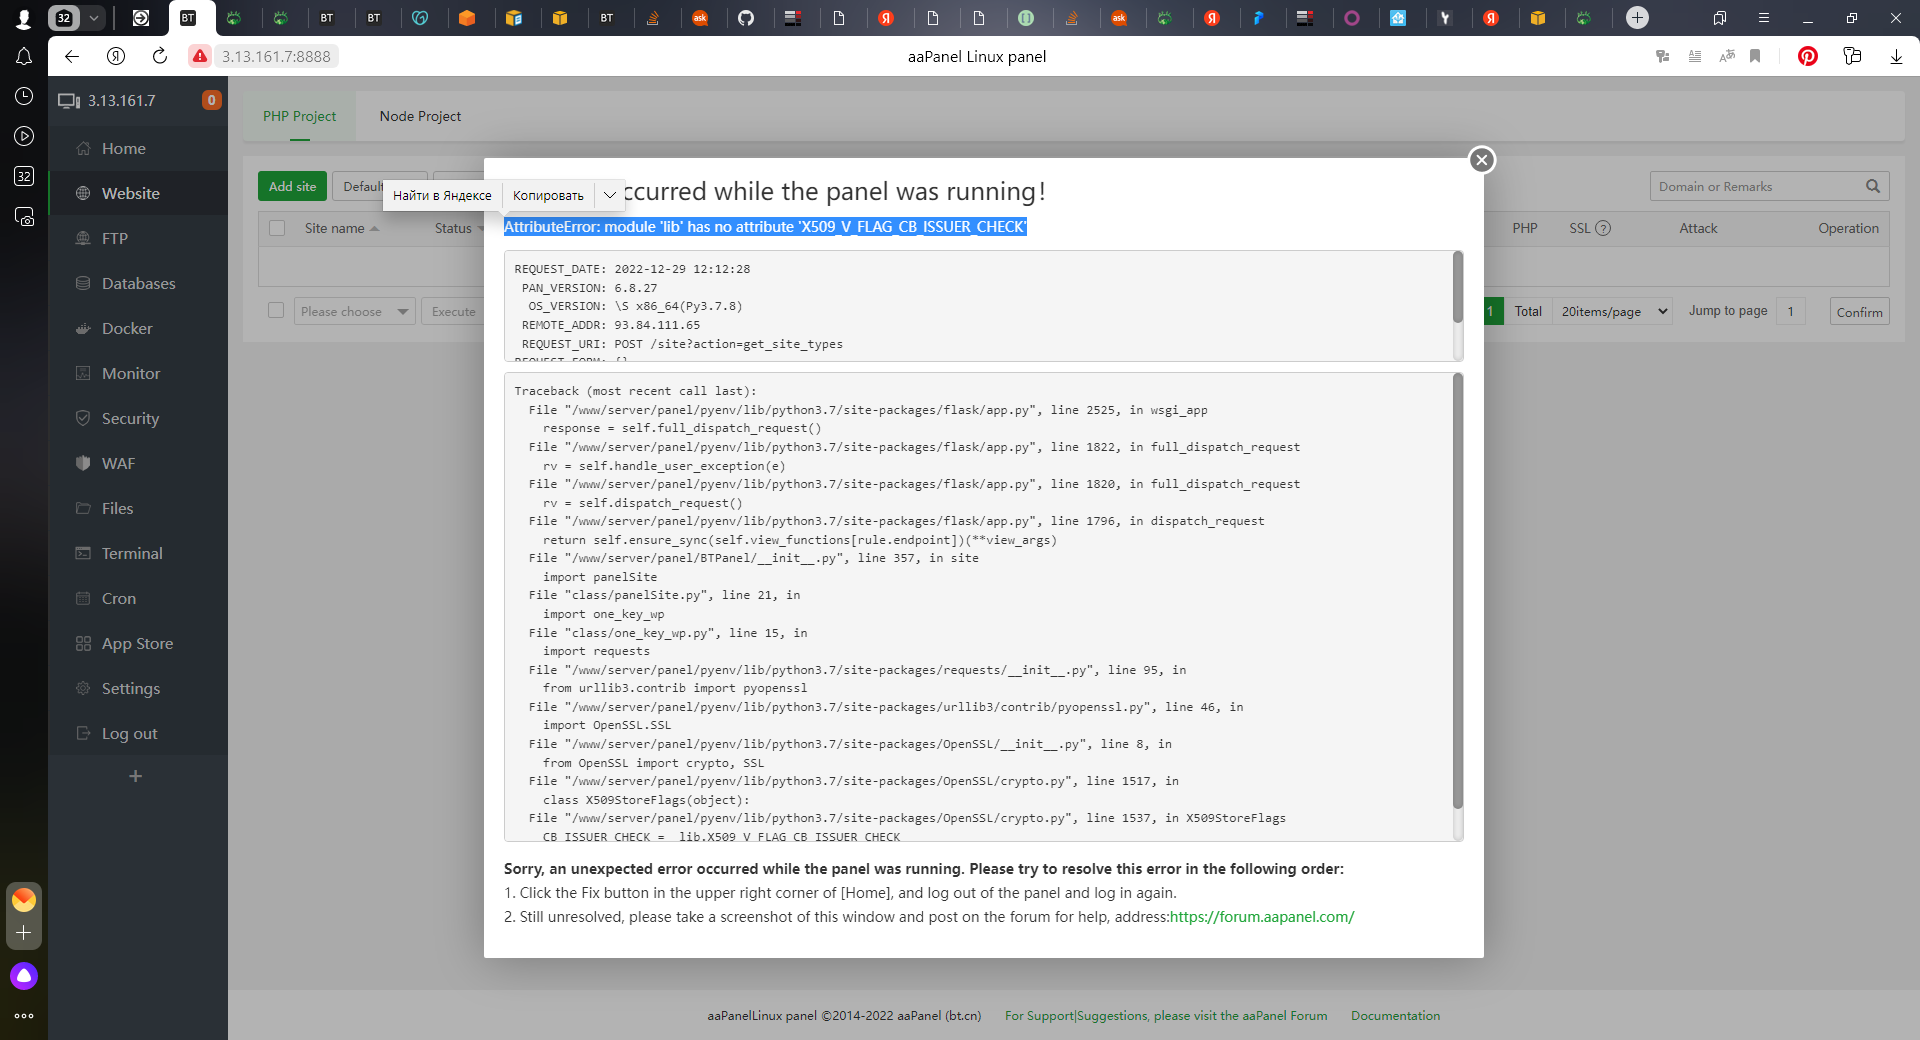This screenshot has width=1920, height=1040.
Task: Tick the select-all checkbox beside Site name
Action: (x=277, y=228)
